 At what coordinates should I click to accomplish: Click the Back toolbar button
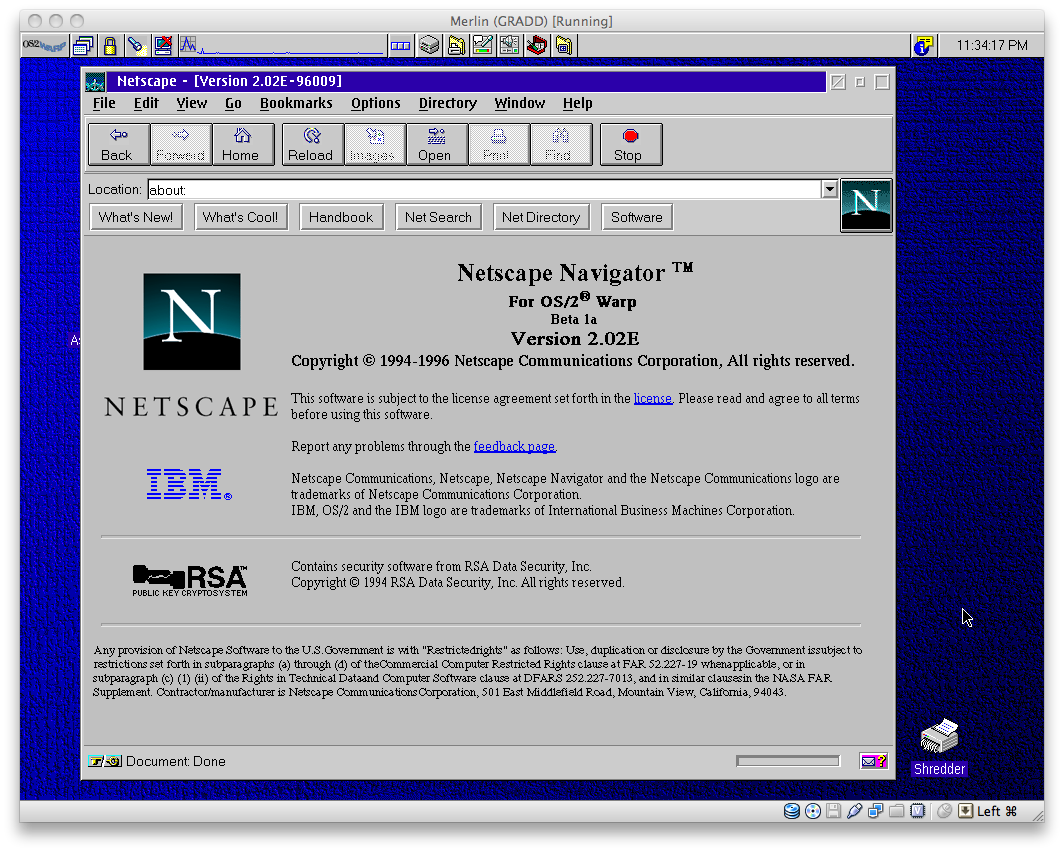[118, 144]
